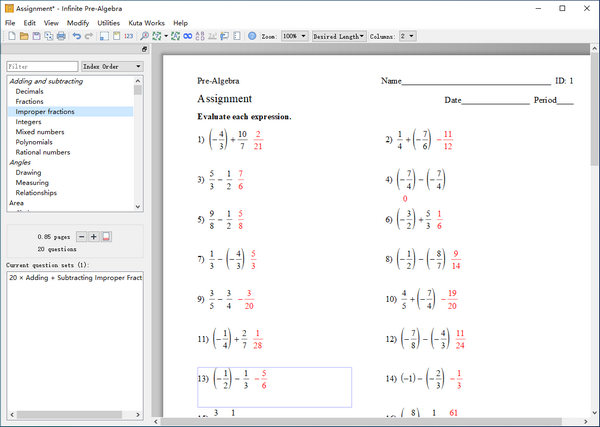Open the Utilities menu
This screenshot has width=600, height=427.
click(x=108, y=22)
